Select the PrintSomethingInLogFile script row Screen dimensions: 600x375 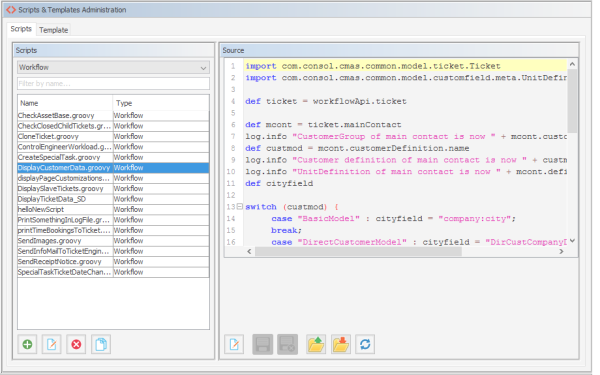pos(113,220)
